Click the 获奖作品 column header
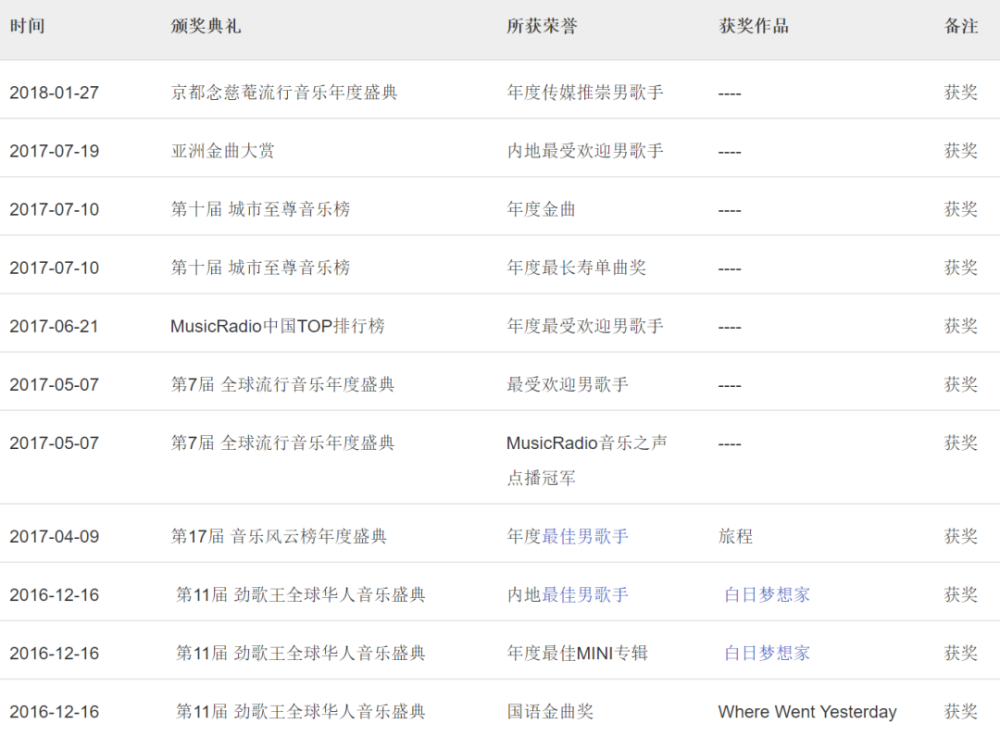1000x736 pixels. pyautogui.click(x=746, y=26)
